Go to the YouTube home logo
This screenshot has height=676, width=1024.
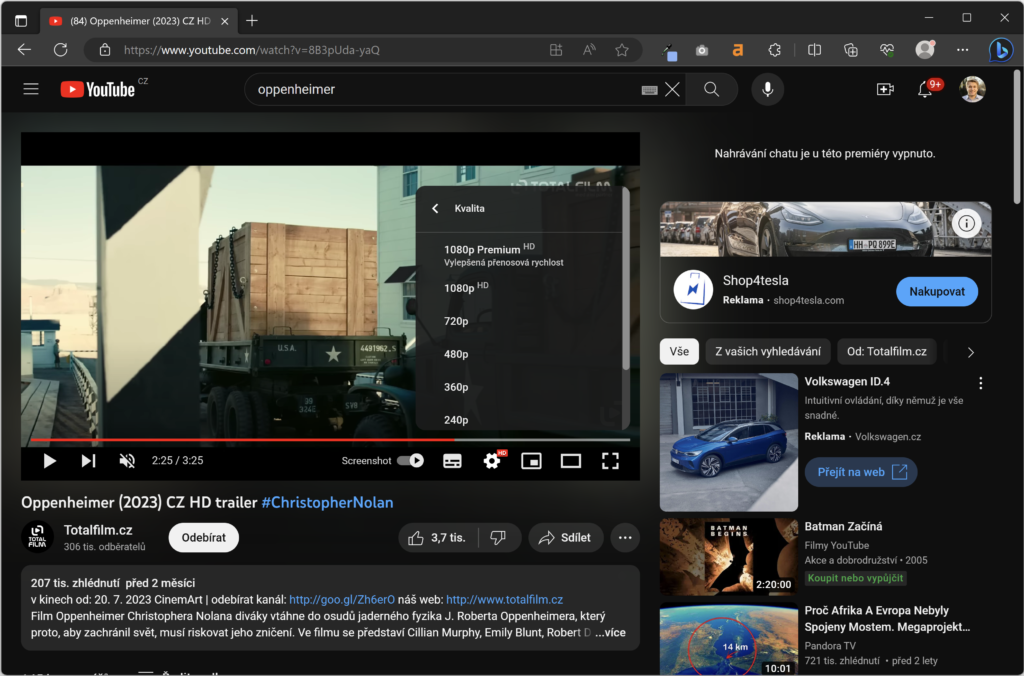98,89
